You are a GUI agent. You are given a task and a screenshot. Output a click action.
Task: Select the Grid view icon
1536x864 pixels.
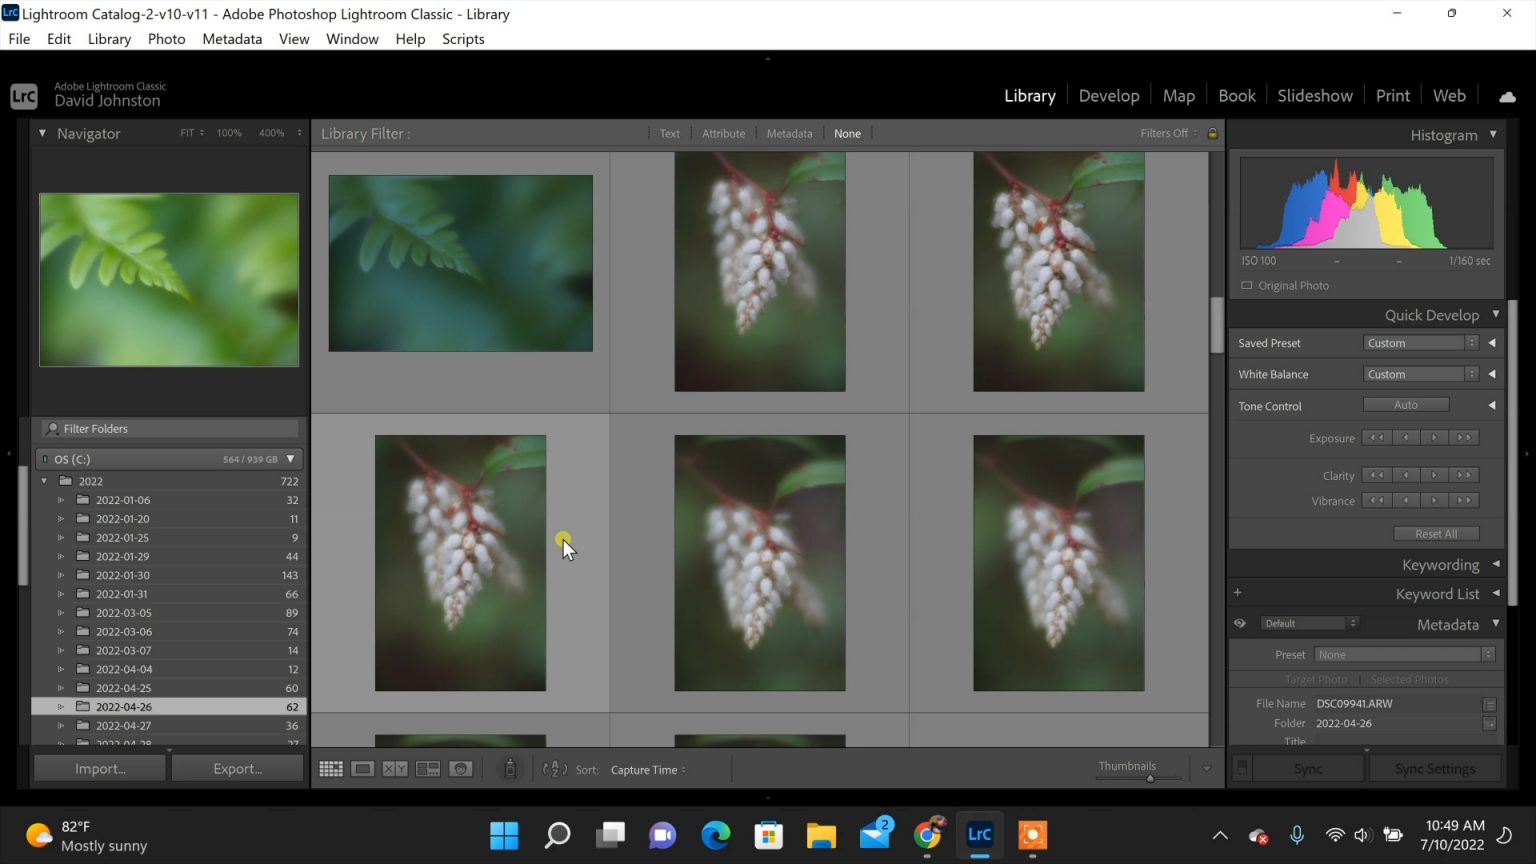pyautogui.click(x=330, y=768)
